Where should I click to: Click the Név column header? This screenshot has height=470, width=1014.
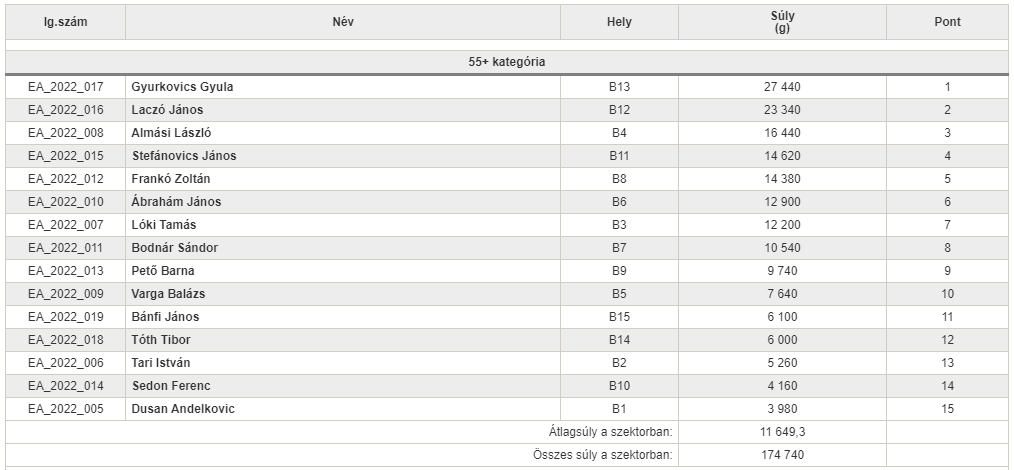[343, 22]
